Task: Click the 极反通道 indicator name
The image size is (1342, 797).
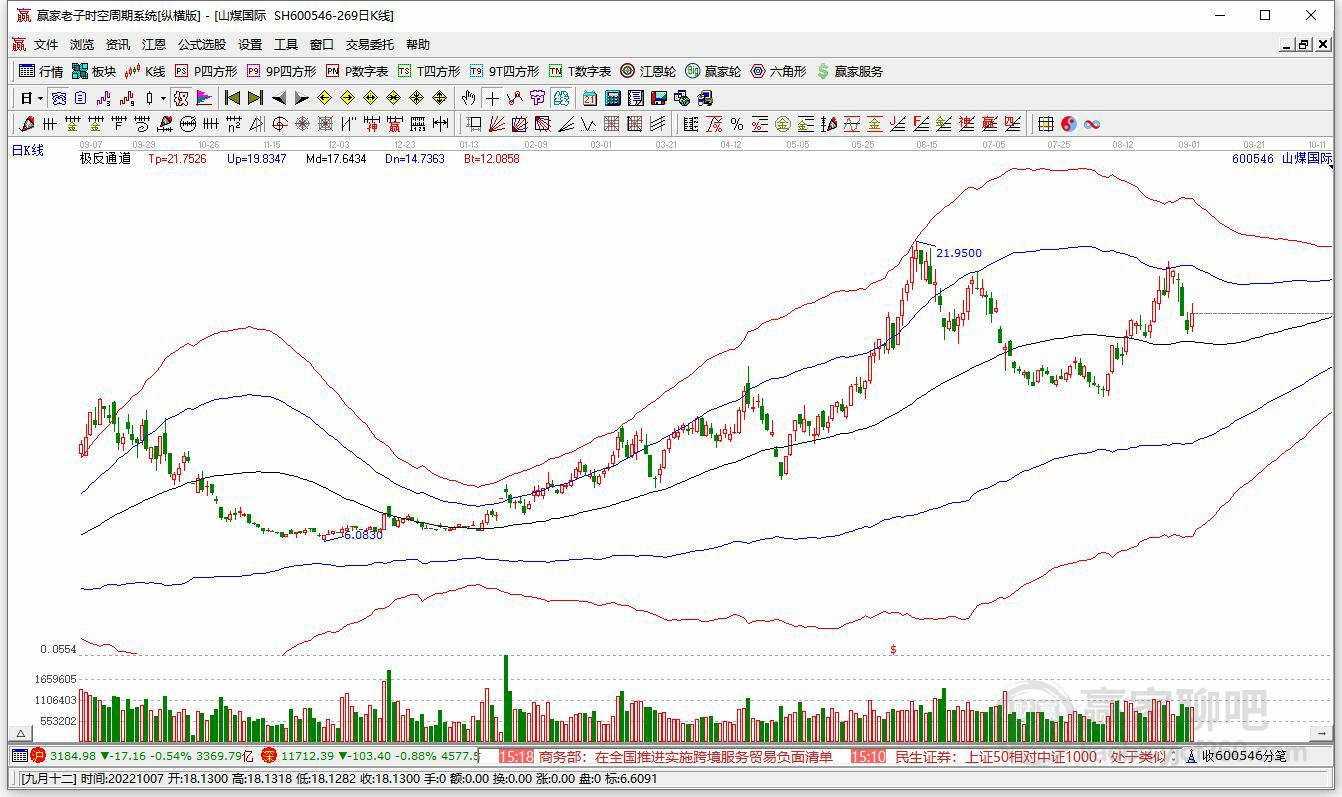Action: pyautogui.click(x=105, y=158)
